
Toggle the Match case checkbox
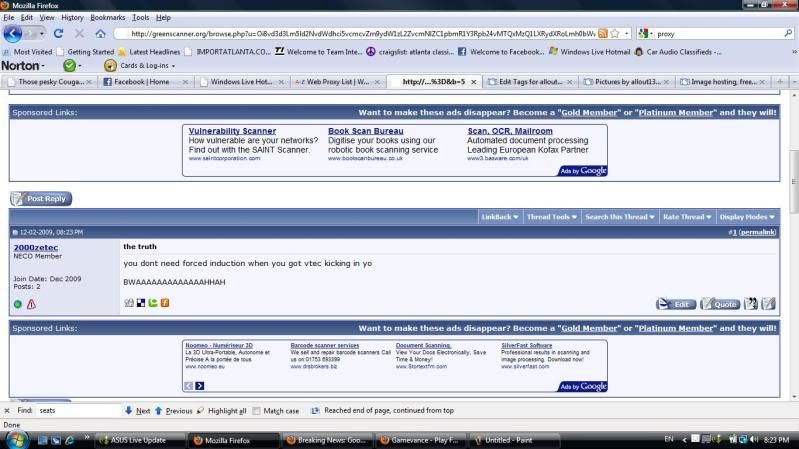tap(257, 410)
